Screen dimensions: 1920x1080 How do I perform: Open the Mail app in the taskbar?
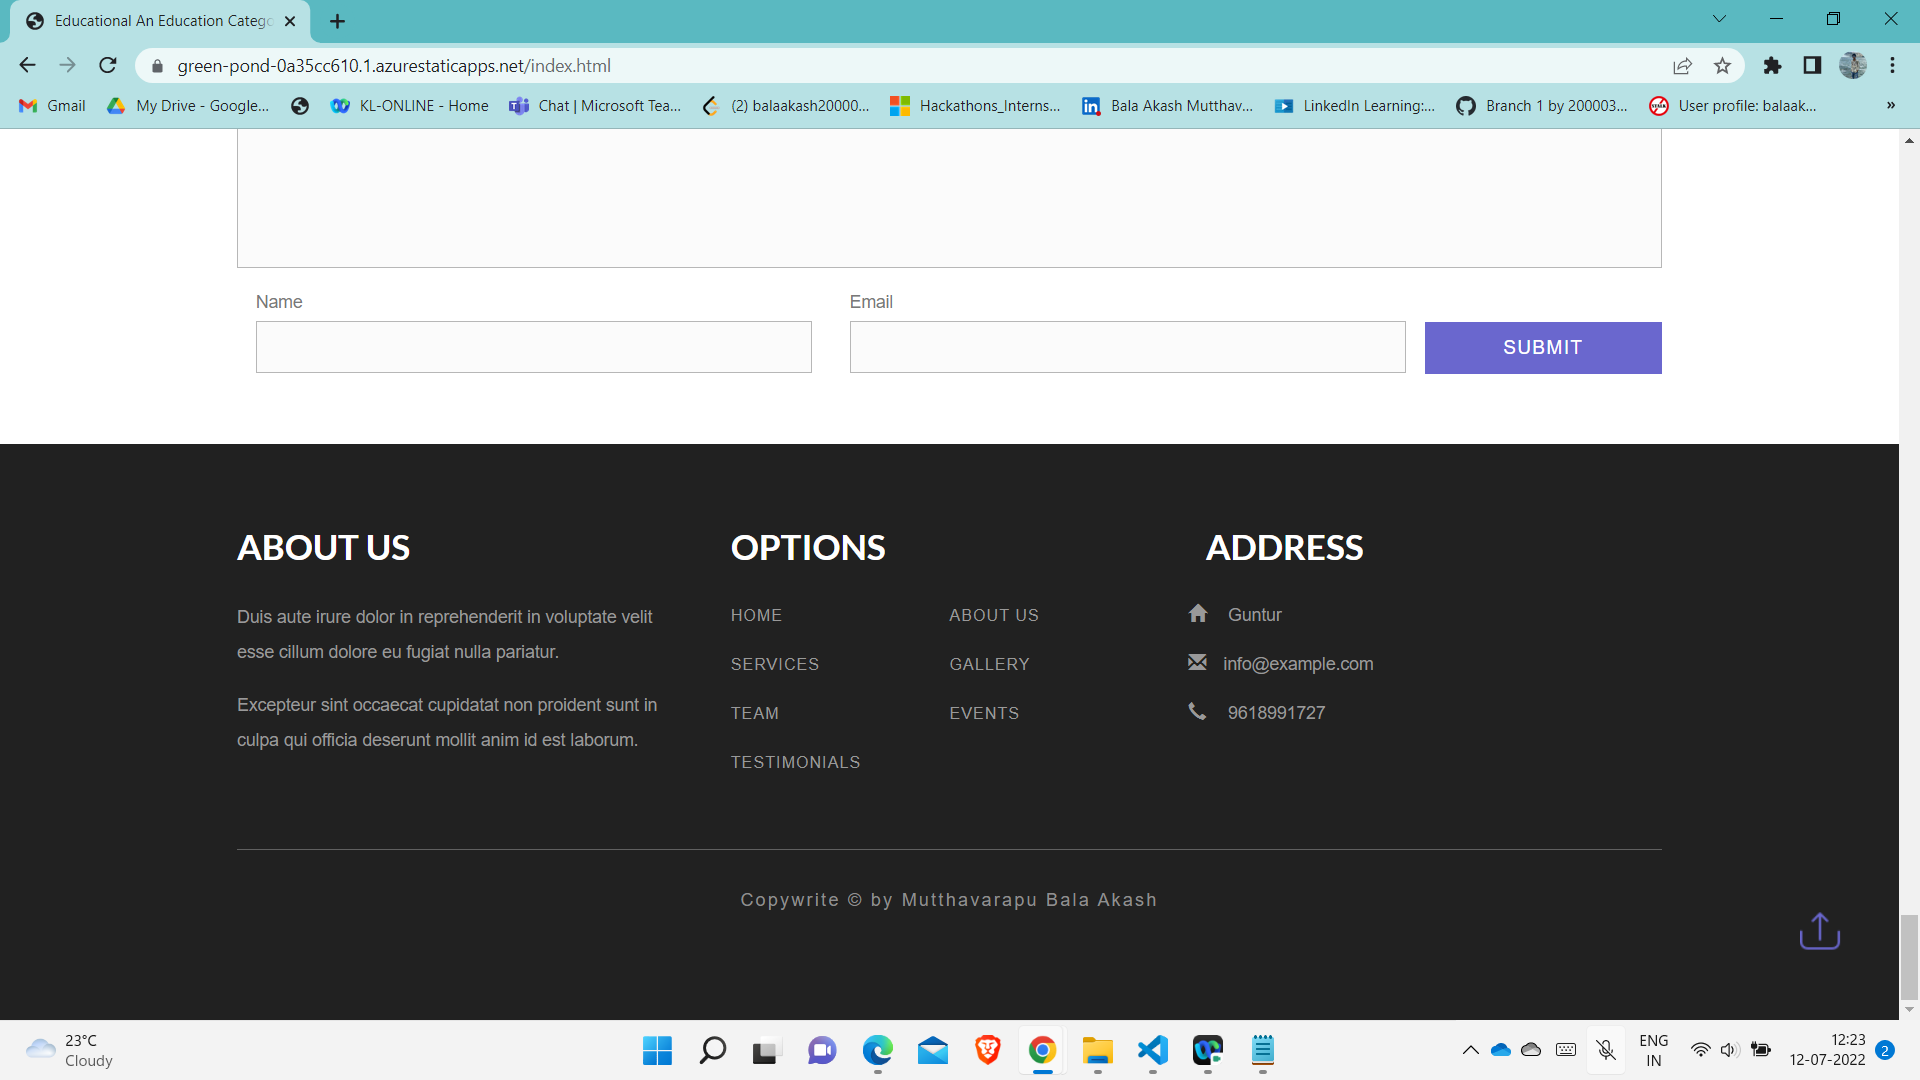[x=932, y=1050]
